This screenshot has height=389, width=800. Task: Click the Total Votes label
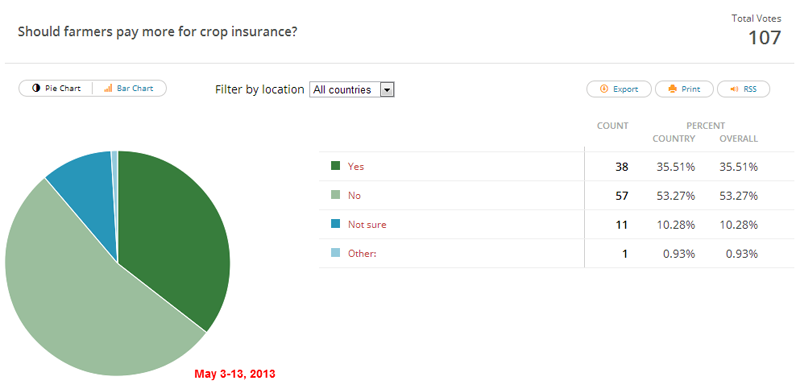click(756, 18)
